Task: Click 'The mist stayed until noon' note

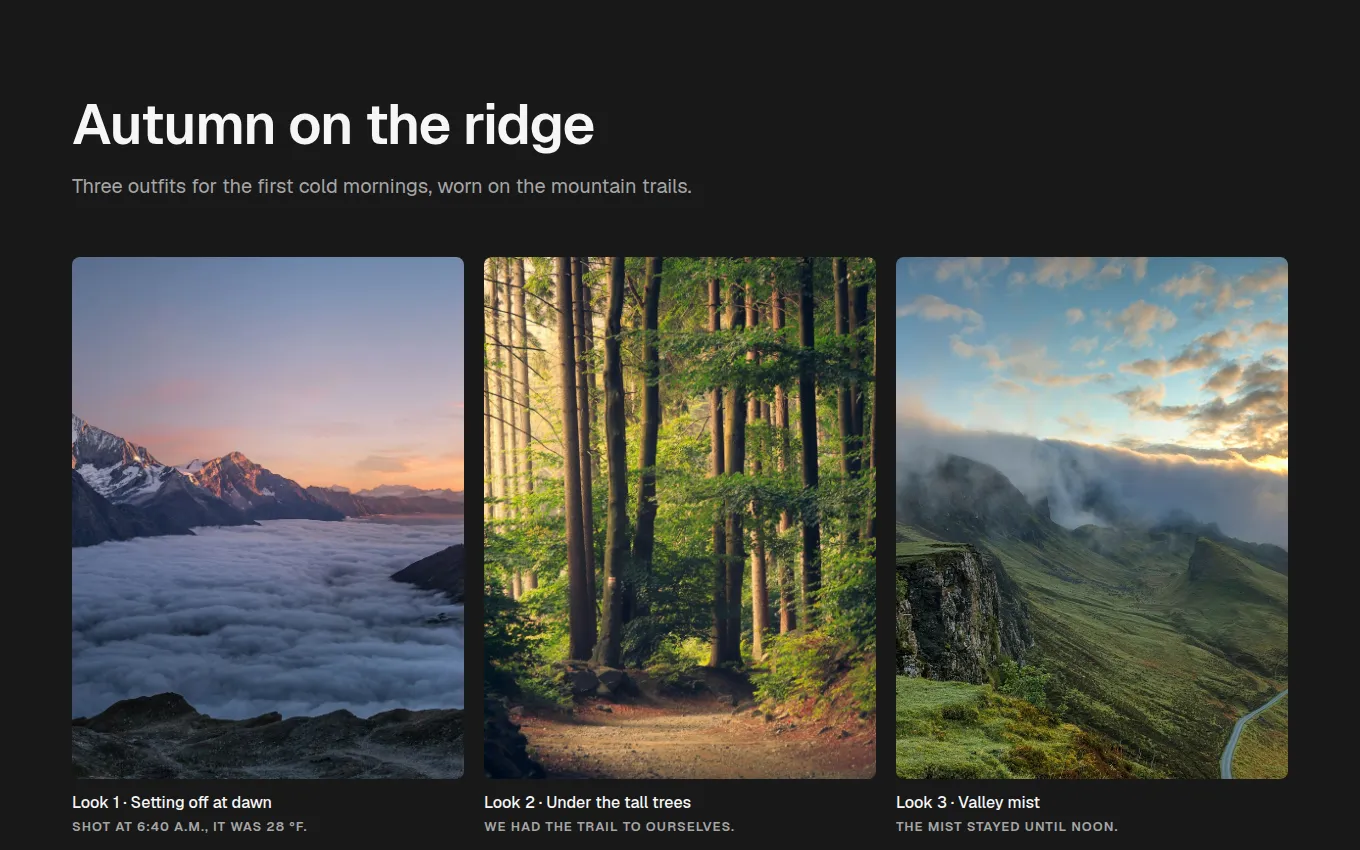Action: coord(1007,827)
